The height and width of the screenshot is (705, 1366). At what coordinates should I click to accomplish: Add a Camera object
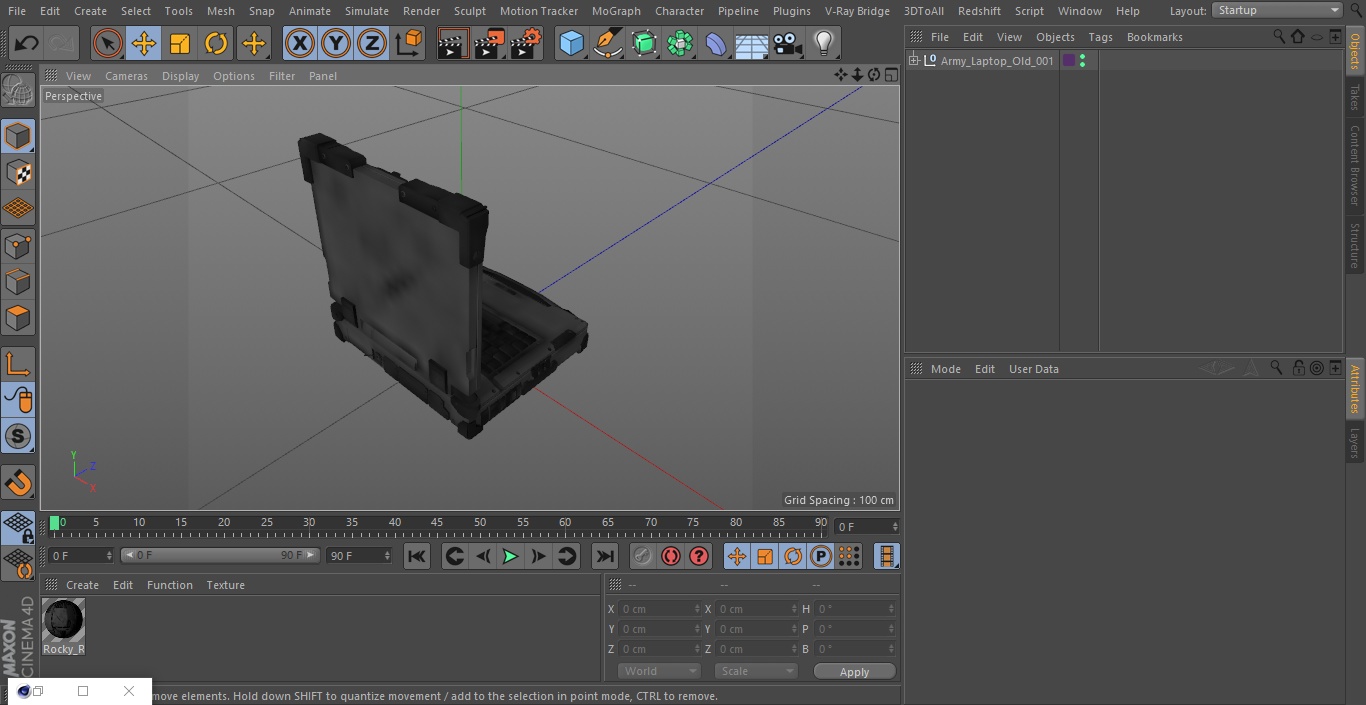788,43
